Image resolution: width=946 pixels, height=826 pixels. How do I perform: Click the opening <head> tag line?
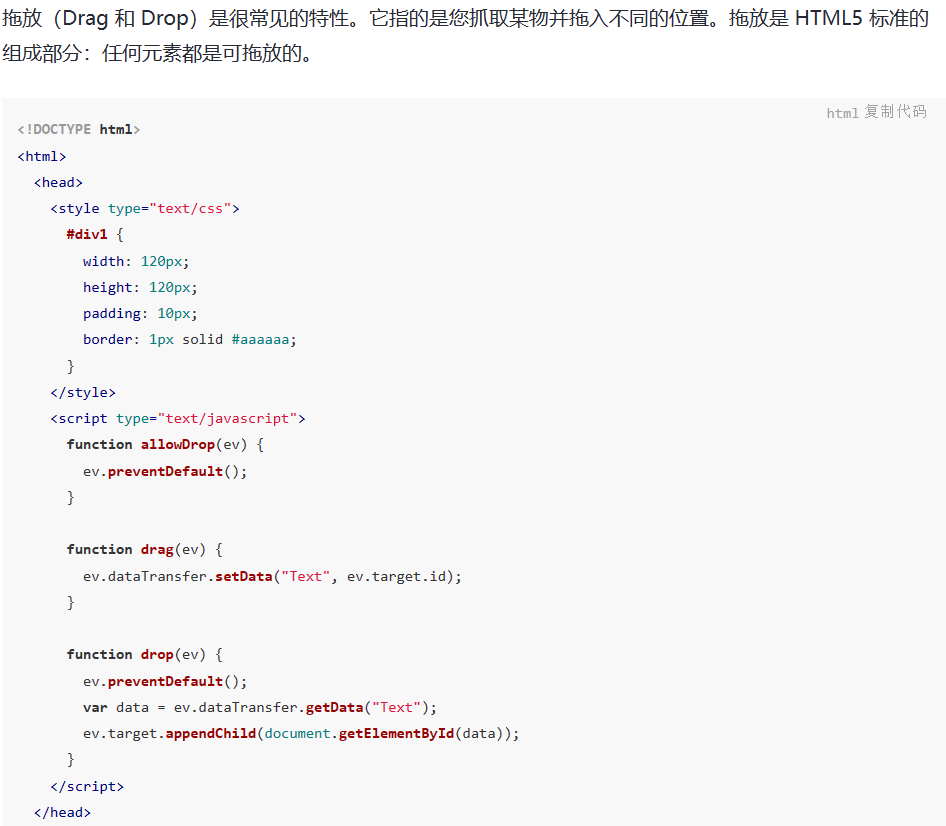tap(58, 182)
